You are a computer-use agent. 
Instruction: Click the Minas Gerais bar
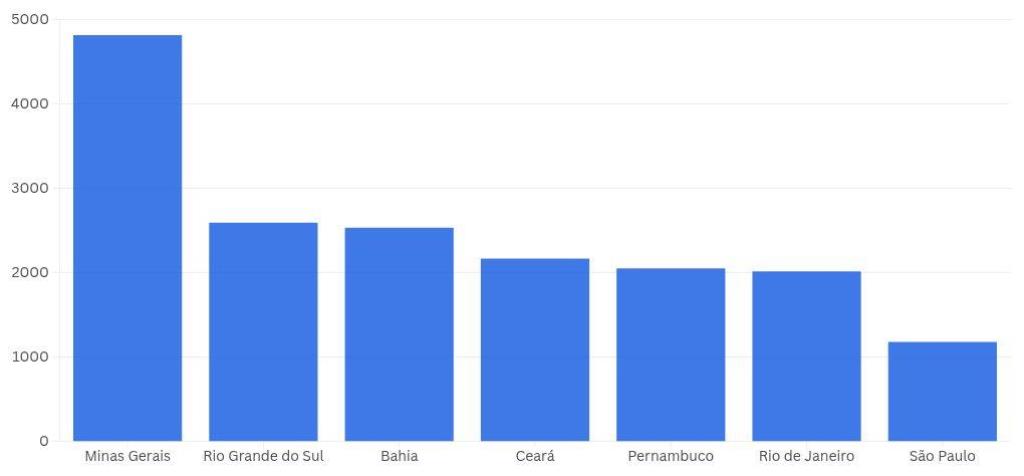click(x=127, y=238)
